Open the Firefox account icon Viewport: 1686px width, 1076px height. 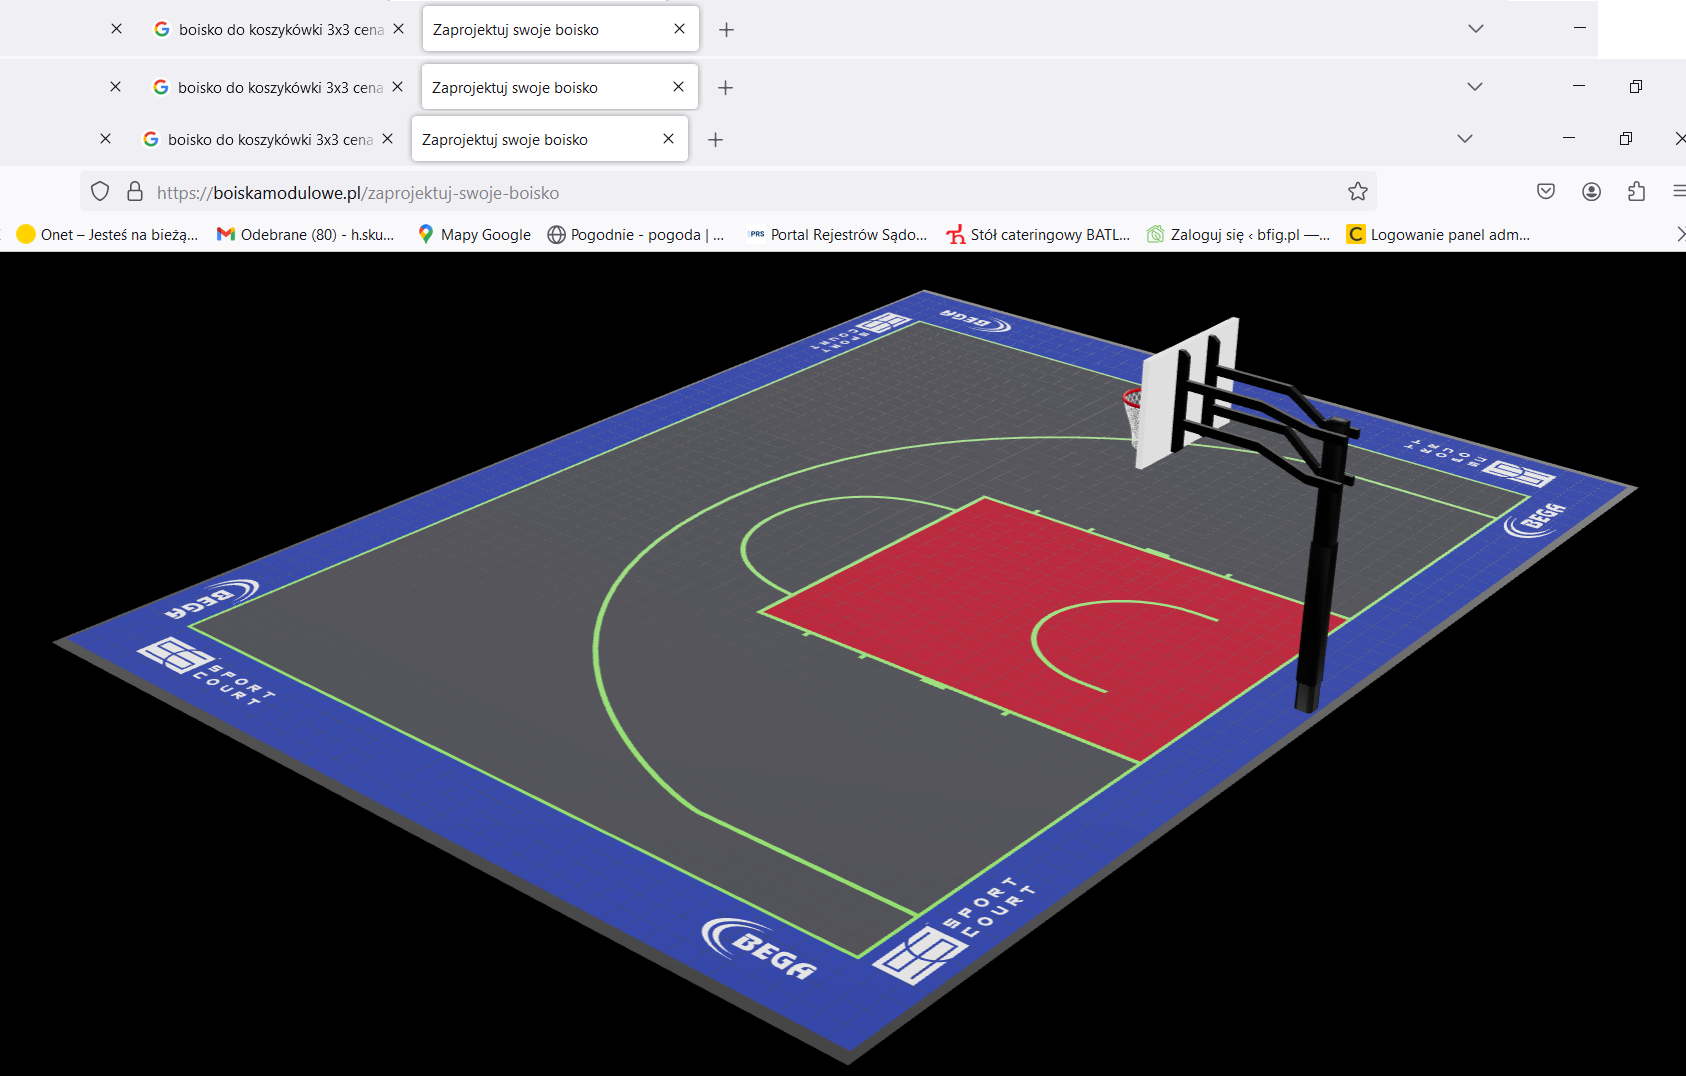click(x=1591, y=192)
